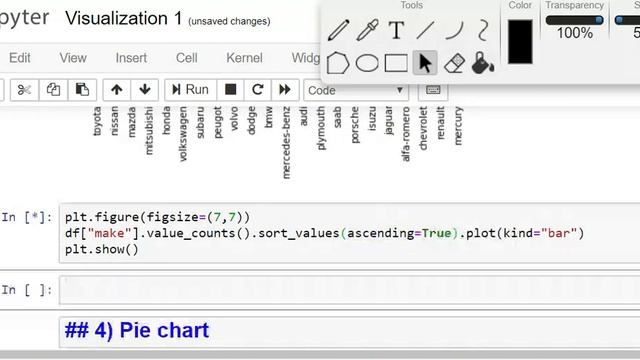
Task: Move selected cell down
Action: [144, 89]
